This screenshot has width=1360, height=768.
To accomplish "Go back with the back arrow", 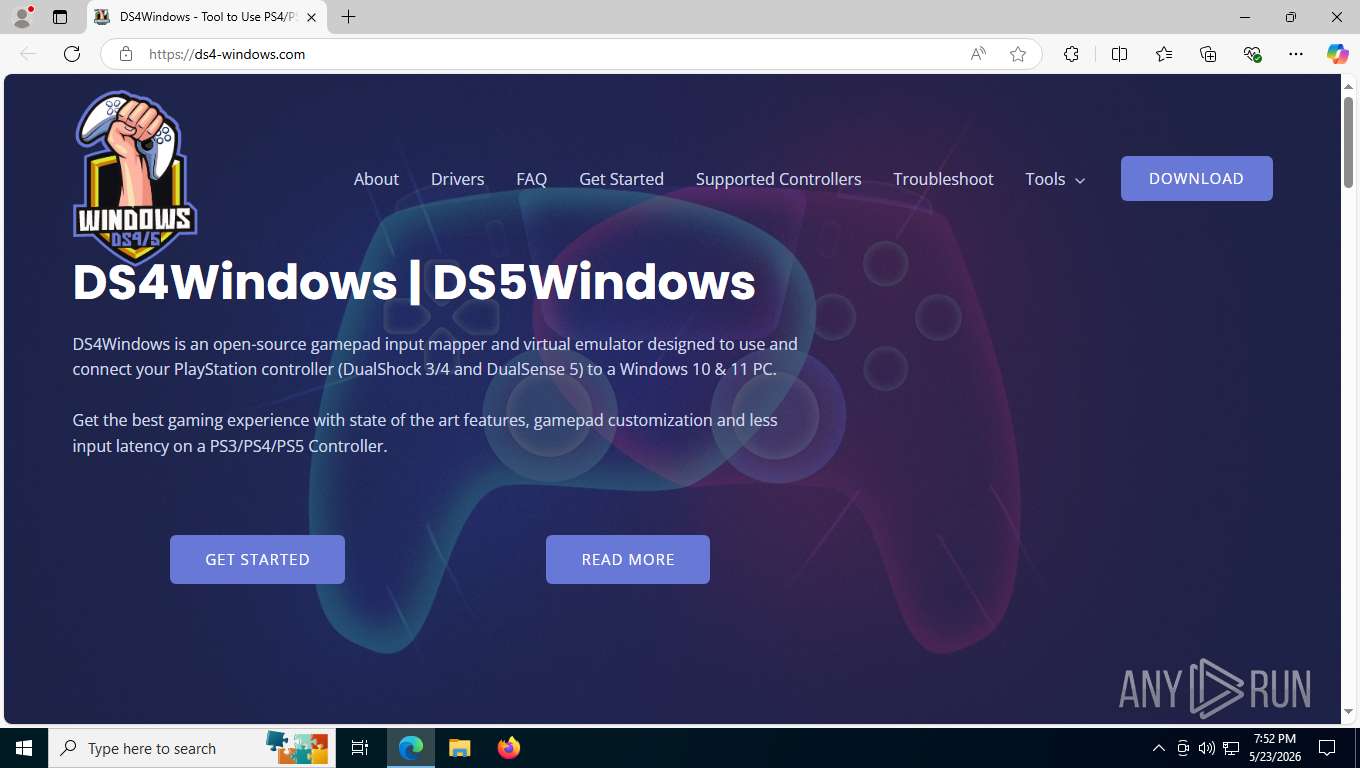I will (28, 54).
